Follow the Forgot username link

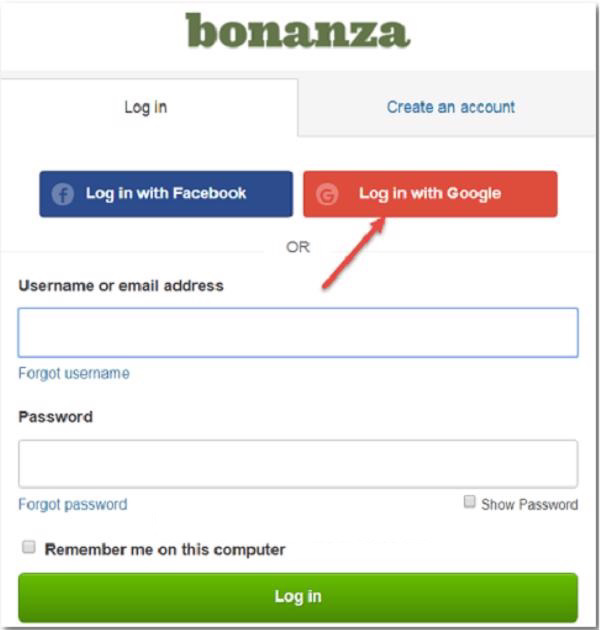point(73,373)
